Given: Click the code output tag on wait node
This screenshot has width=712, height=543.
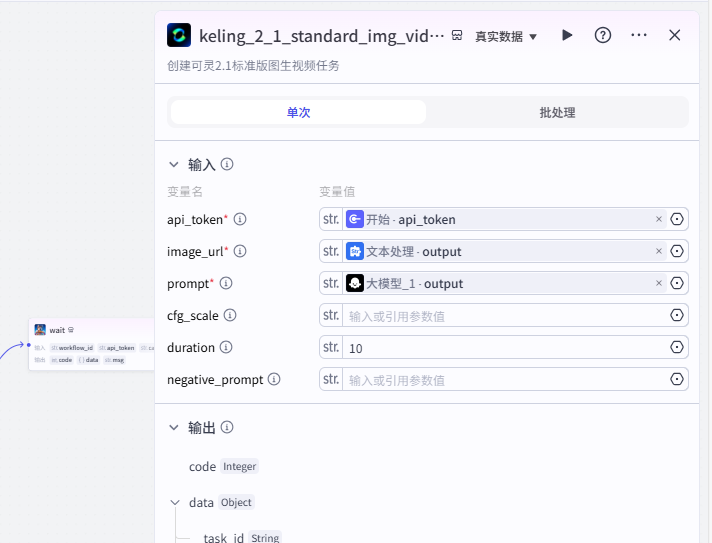Looking at the screenshot, I should click(61, 360).
